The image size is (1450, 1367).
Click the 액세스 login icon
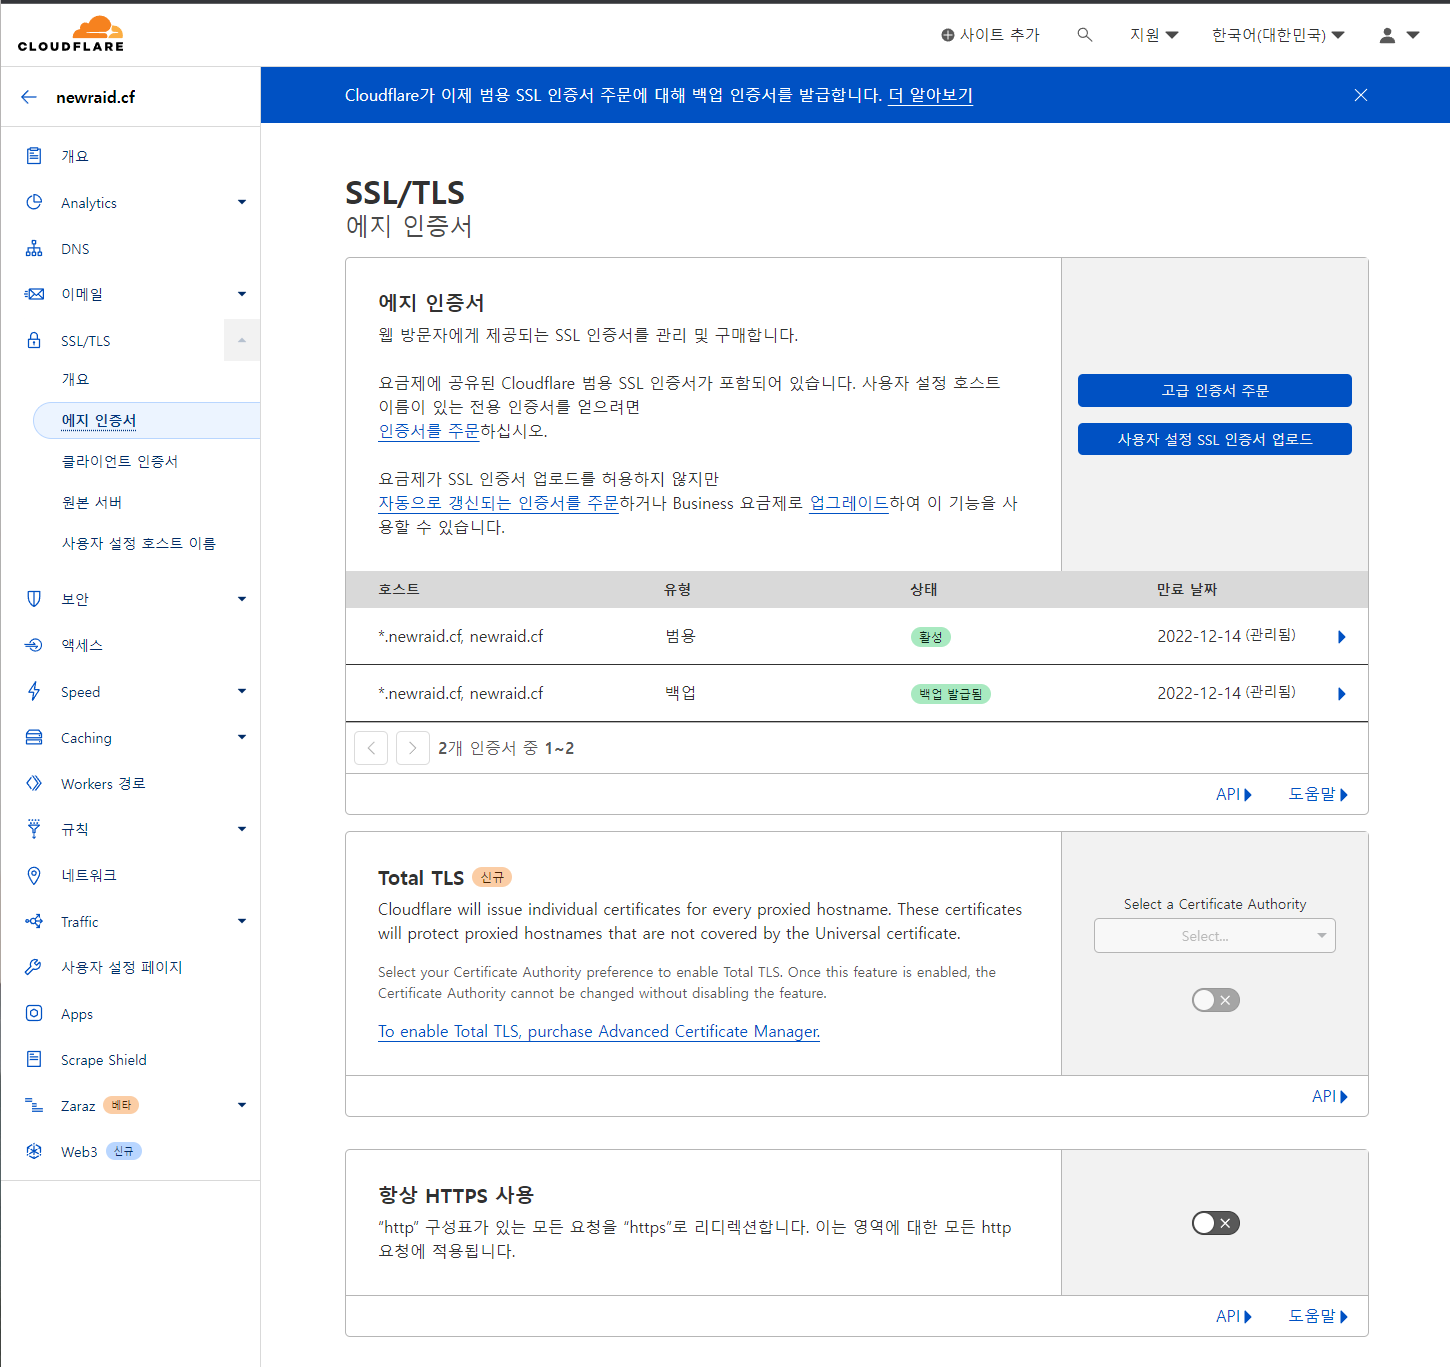[x=34, y=645]
